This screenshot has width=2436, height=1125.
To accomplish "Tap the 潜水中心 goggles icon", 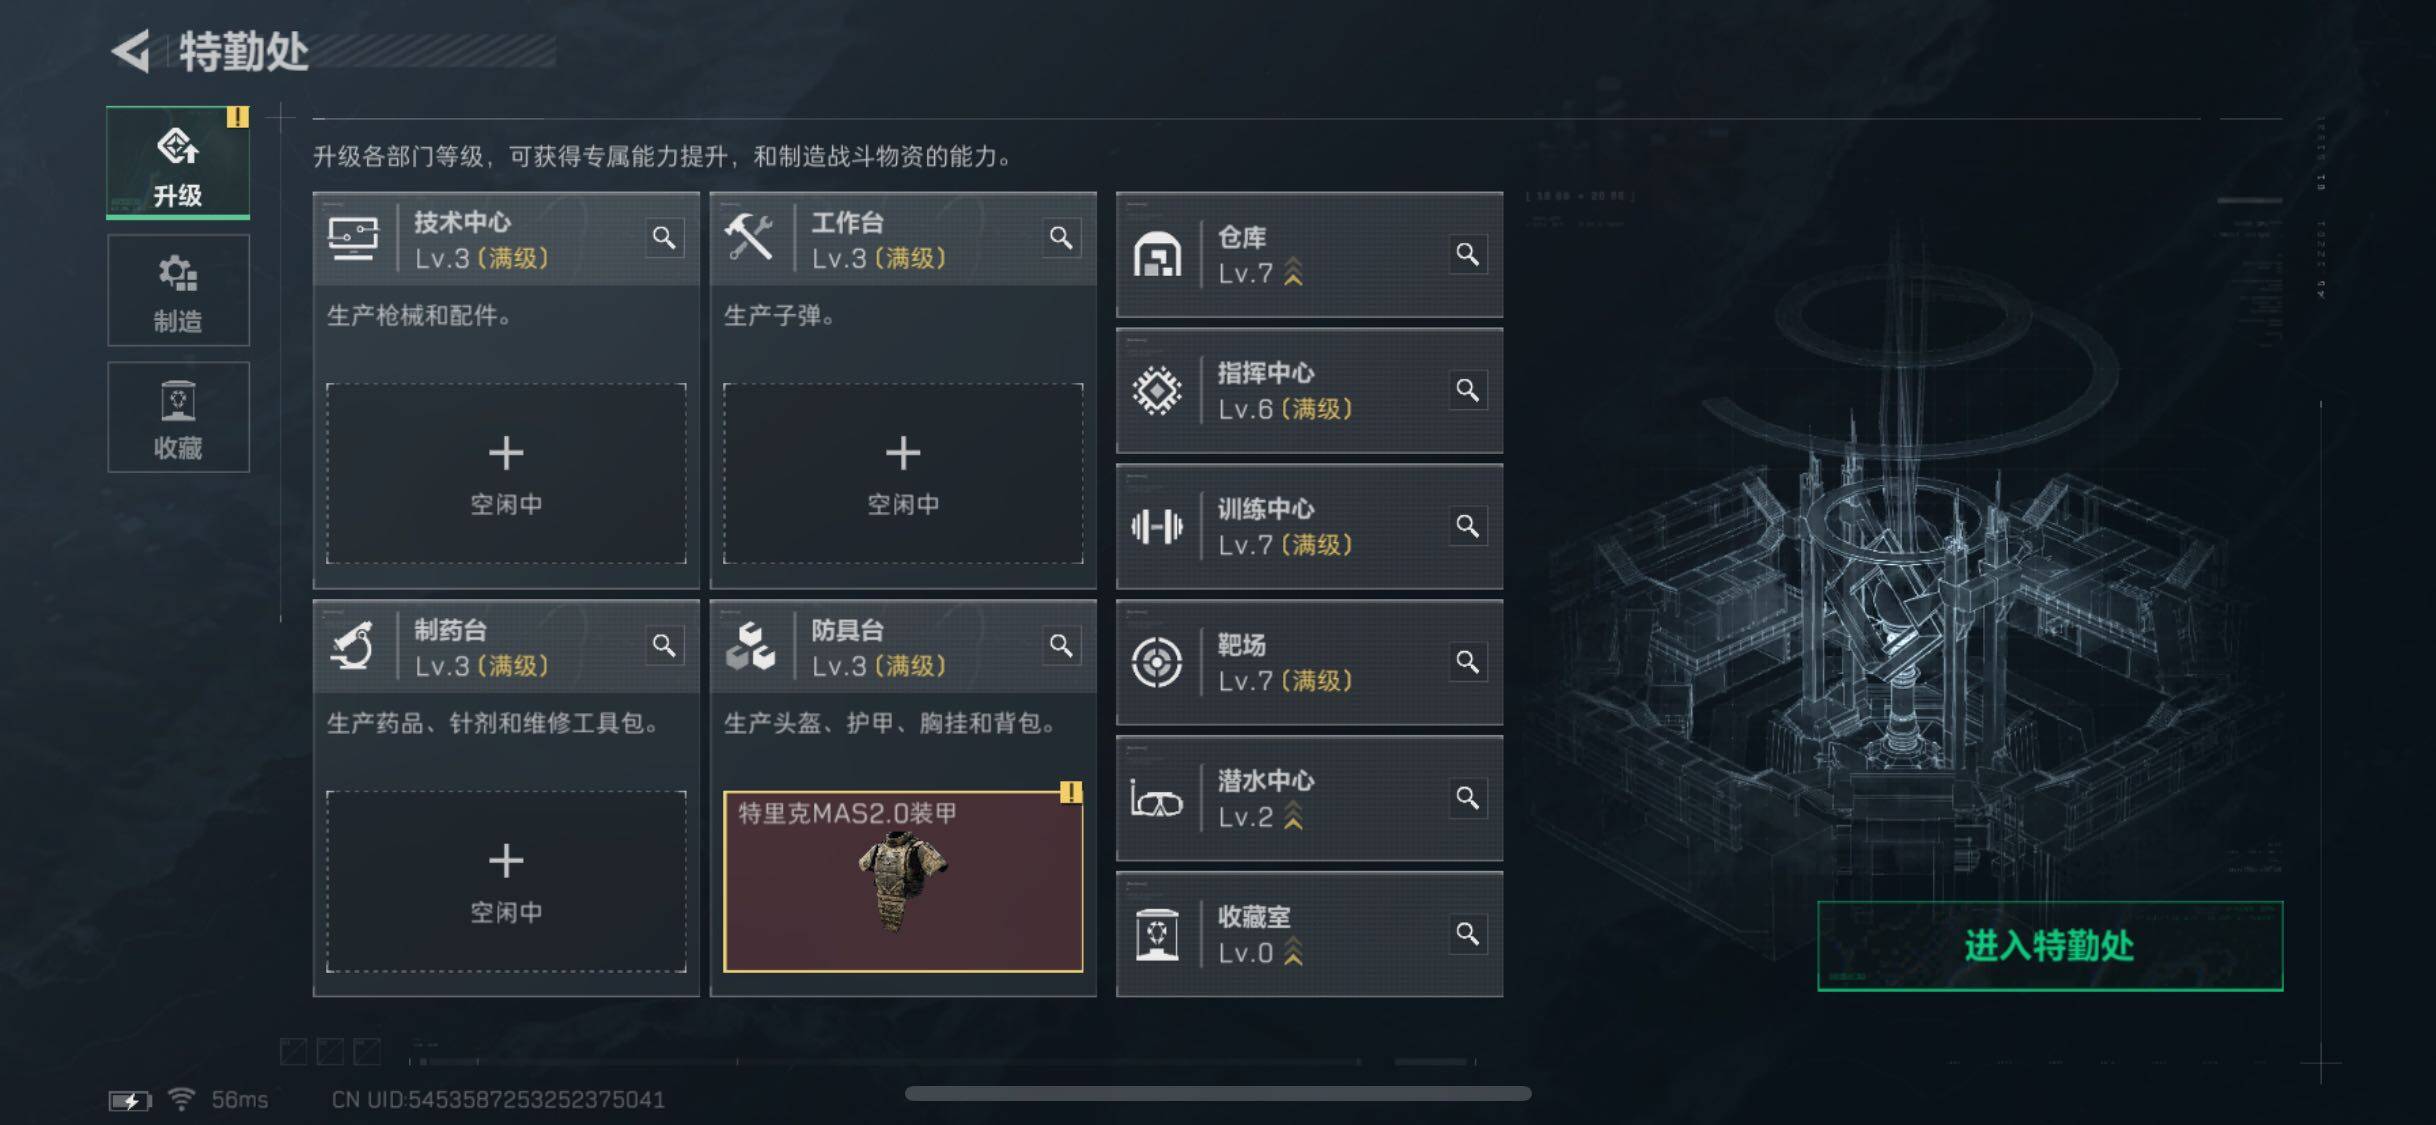I will (x=1156, y=799).
